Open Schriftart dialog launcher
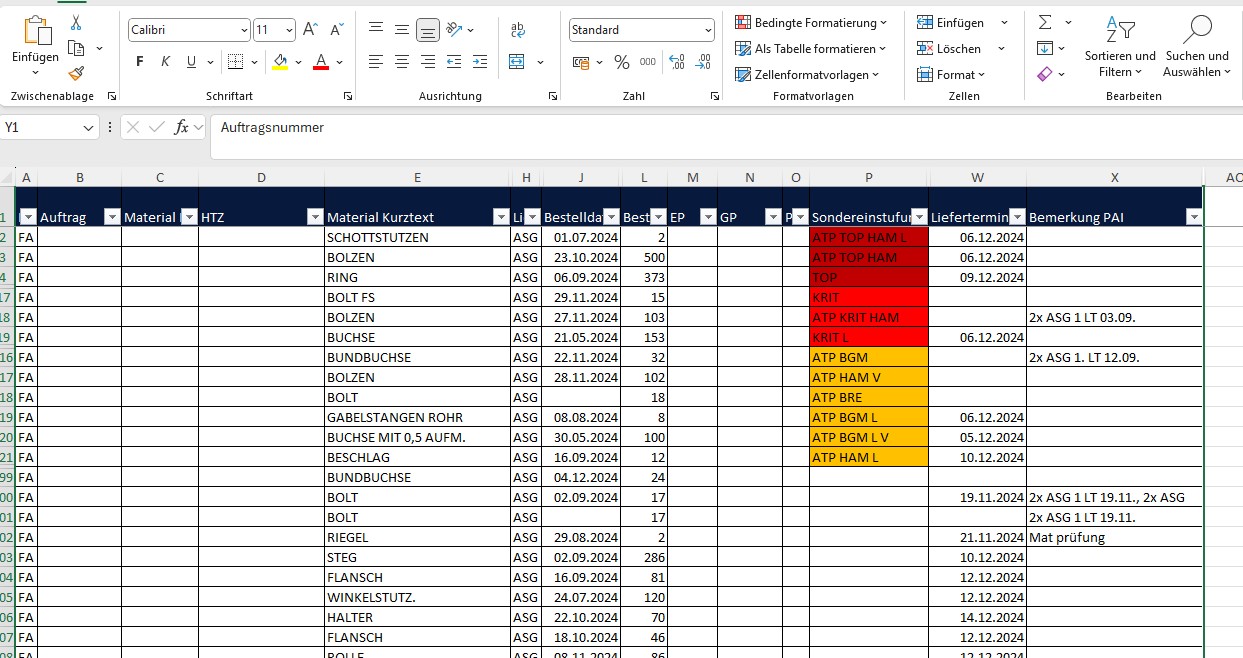The image size is (1243, 658). pyautogui.click(x=348, y=96)
